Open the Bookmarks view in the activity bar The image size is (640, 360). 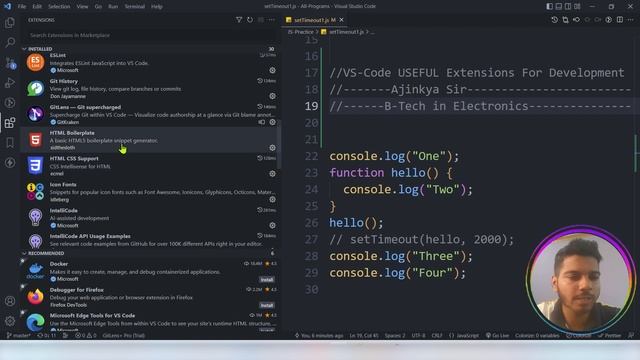pos(10,142)
